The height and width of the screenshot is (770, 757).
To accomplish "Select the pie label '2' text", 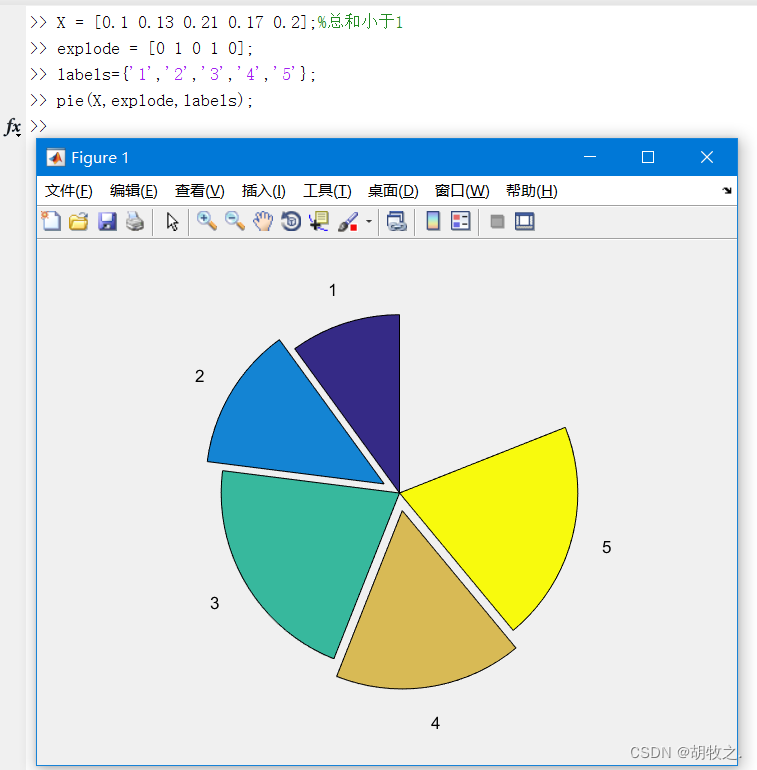I will [x=199, y=376].
